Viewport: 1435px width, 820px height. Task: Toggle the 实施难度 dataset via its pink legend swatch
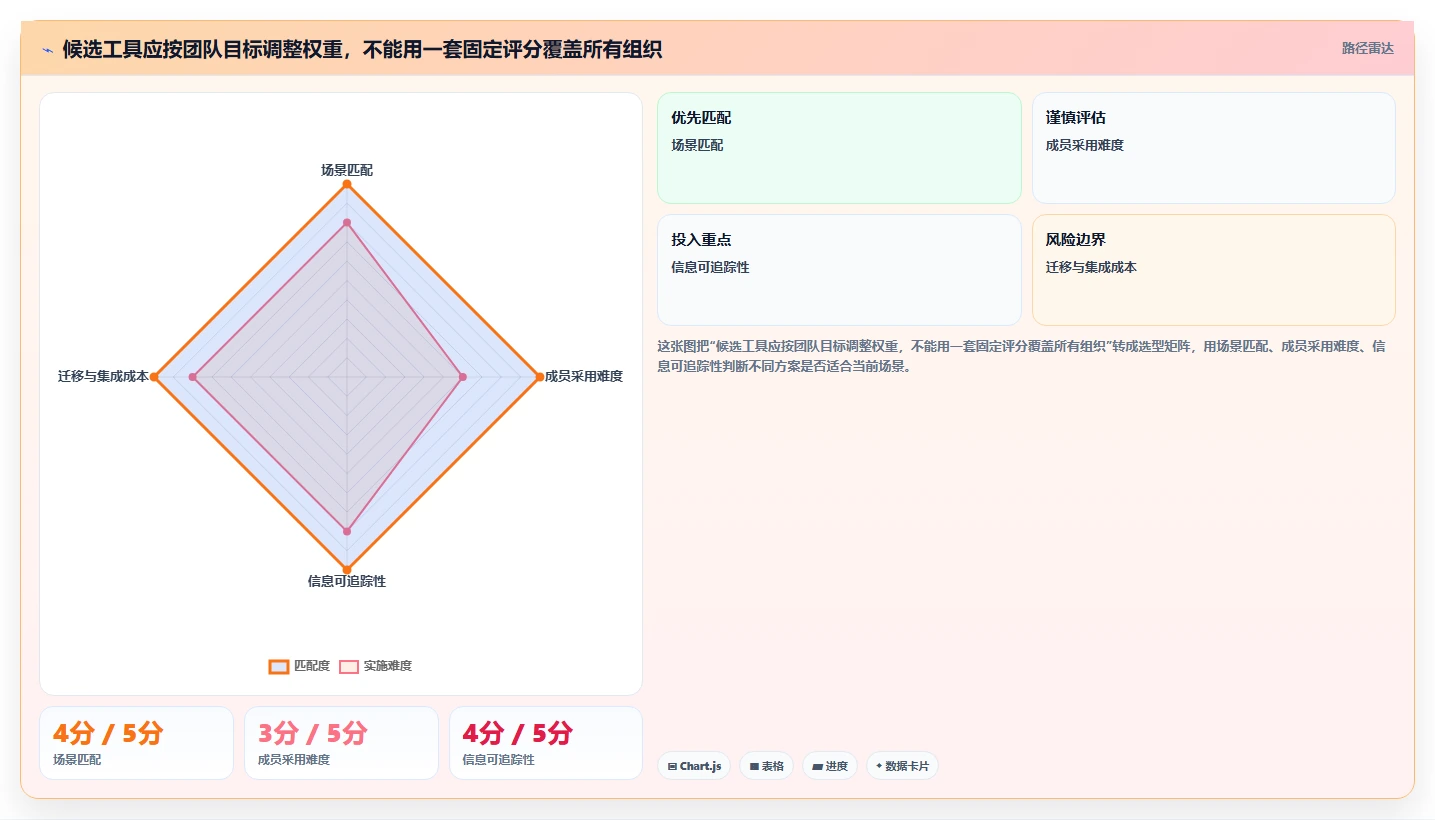[349, 666]
